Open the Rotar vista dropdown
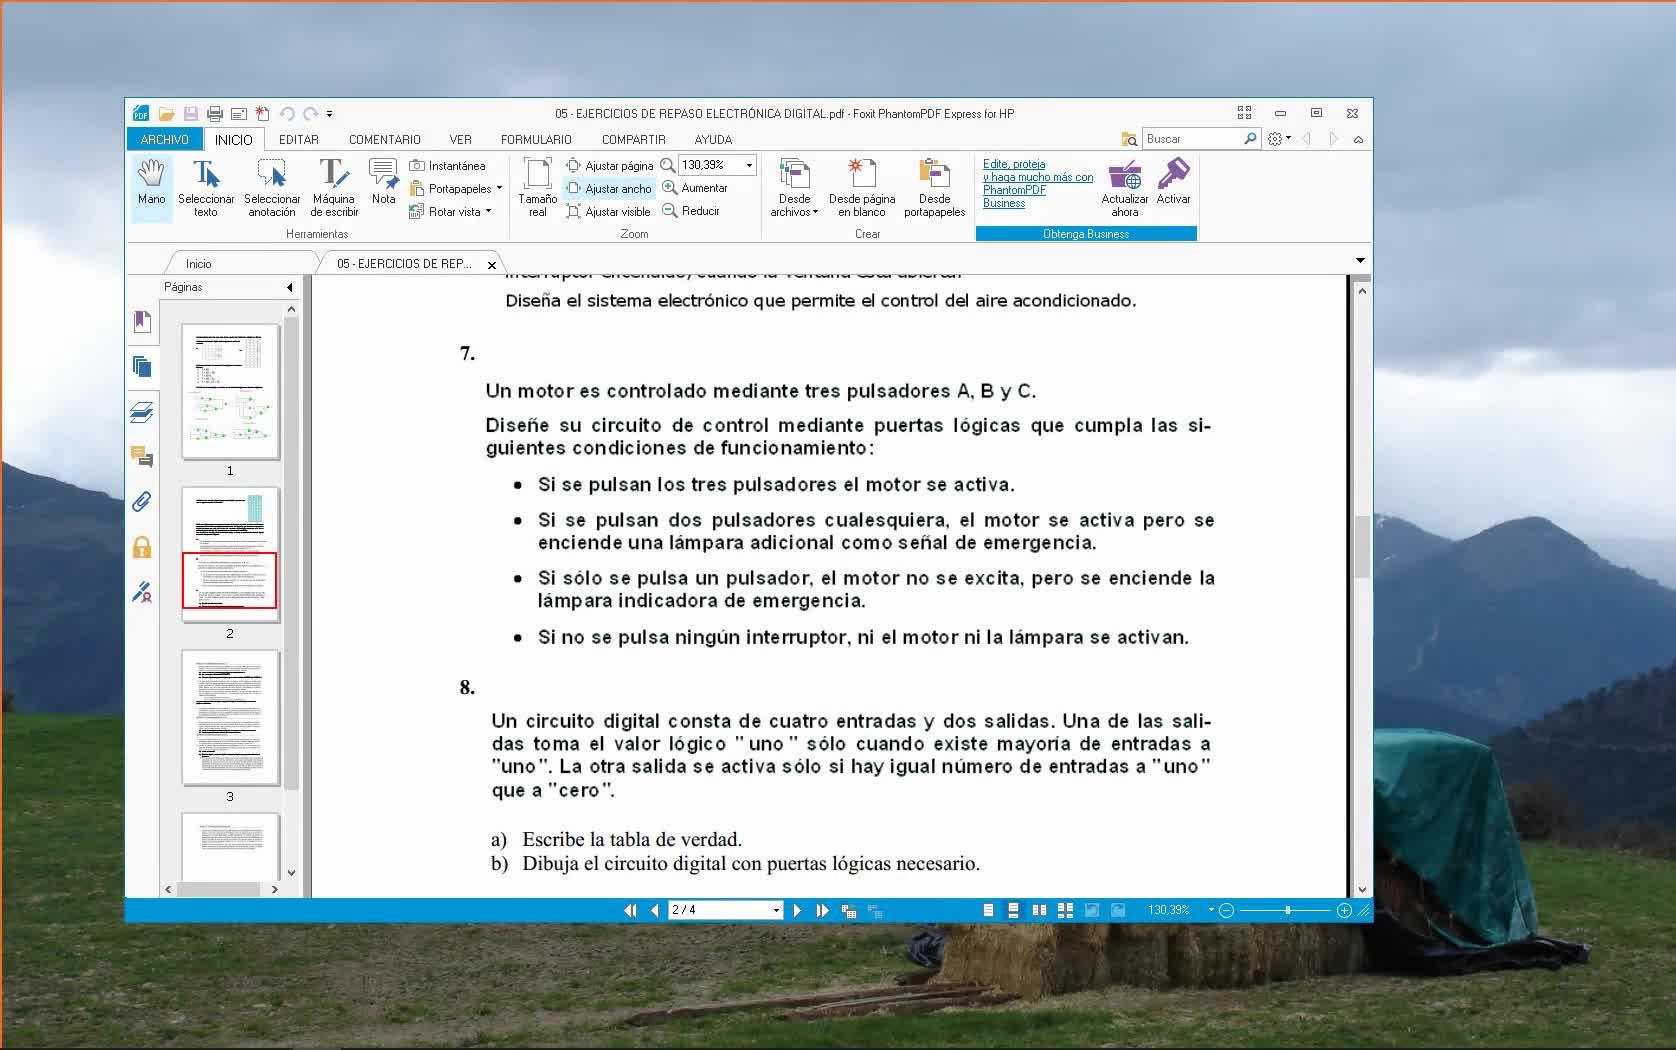The height and width of the screenshot is (1050, 1676). pos(488,211)
